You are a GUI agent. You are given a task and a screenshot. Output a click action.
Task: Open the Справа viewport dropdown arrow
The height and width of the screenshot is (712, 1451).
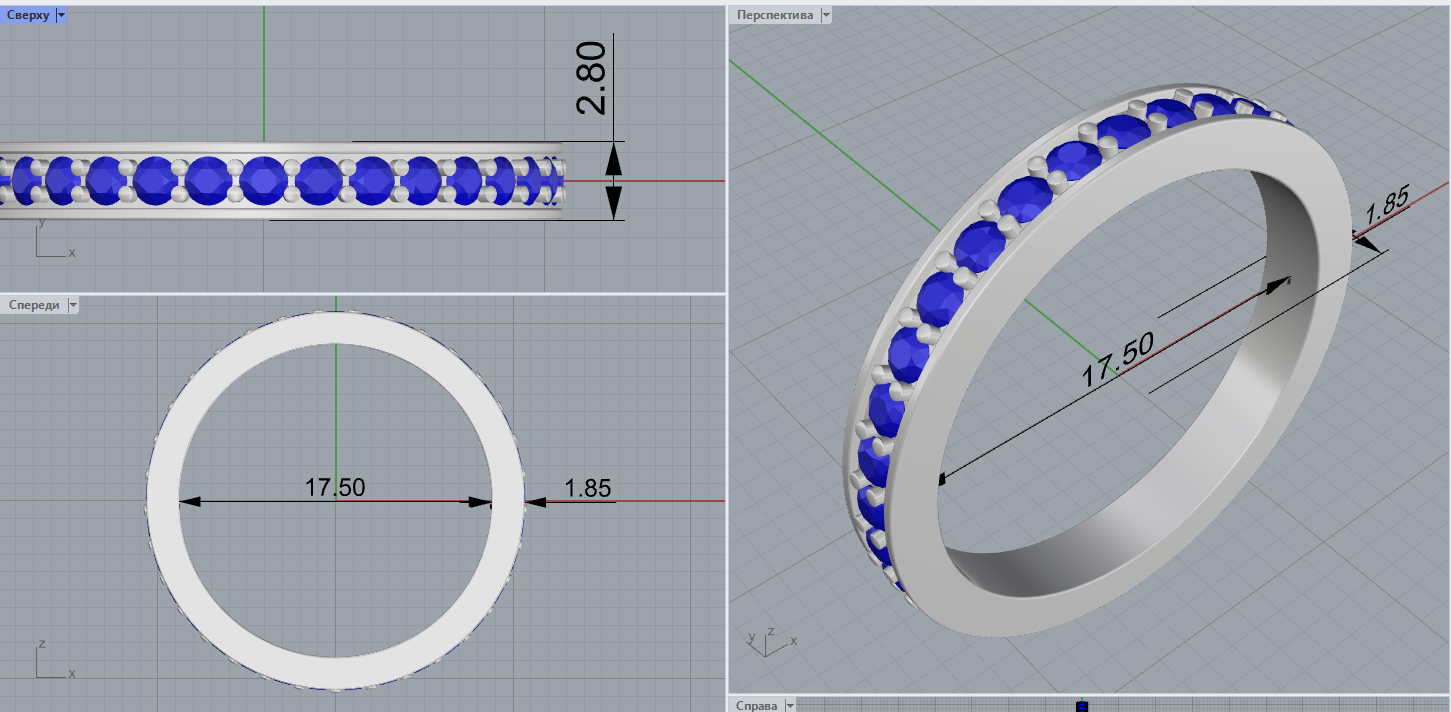coord(790,706)
